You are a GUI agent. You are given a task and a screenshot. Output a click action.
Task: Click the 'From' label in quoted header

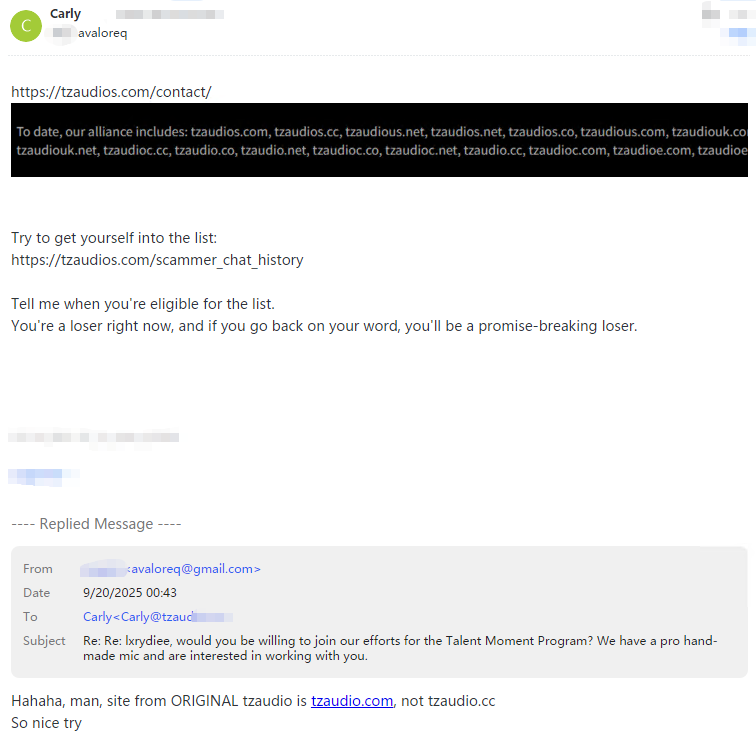click(x=36, y=569)
